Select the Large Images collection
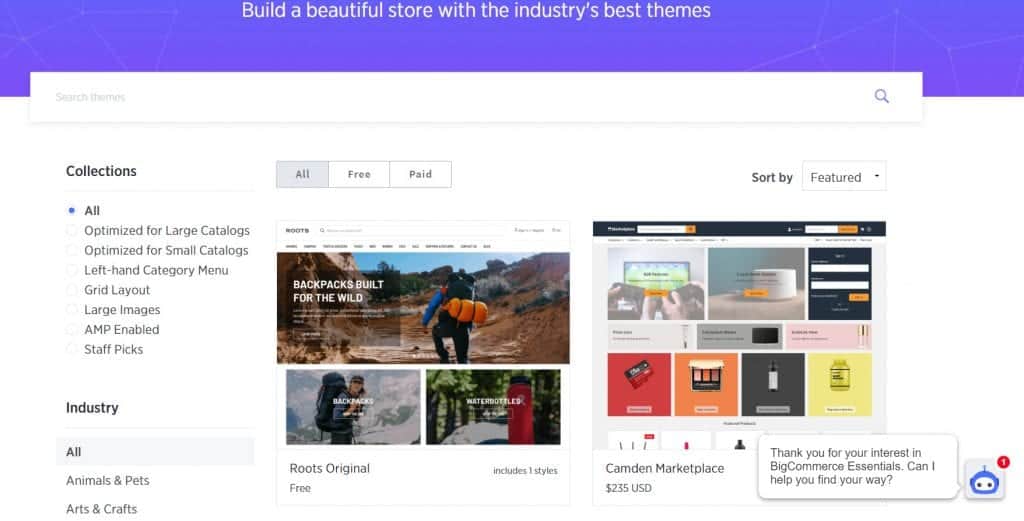 (113, 309)
